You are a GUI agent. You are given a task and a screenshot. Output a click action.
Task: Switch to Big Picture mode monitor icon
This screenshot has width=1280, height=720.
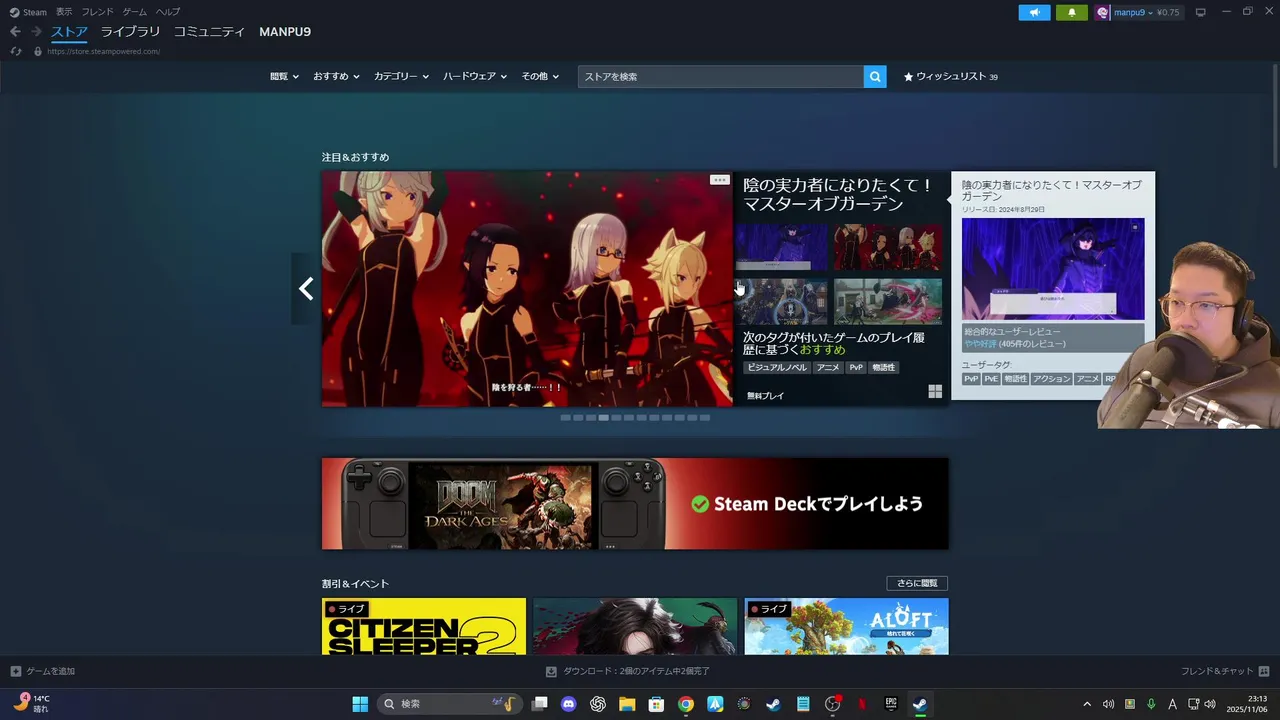pyautogui.click(x=1201, y=12)
